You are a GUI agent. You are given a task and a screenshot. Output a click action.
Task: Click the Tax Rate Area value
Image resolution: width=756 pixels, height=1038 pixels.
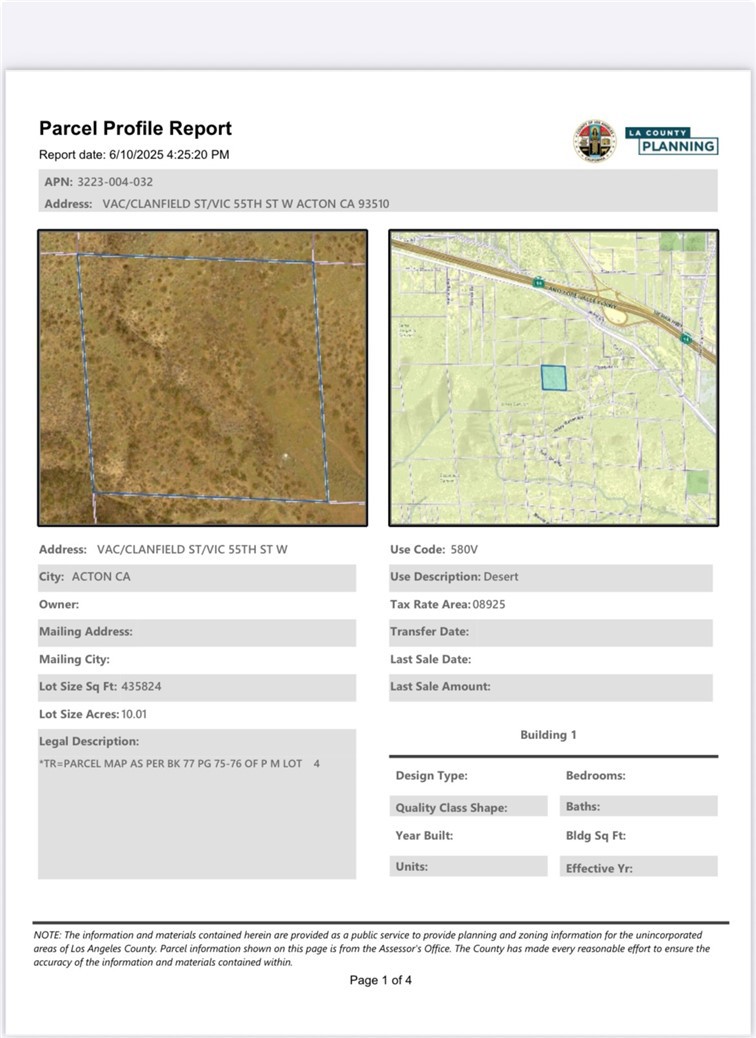pos(489,605)
